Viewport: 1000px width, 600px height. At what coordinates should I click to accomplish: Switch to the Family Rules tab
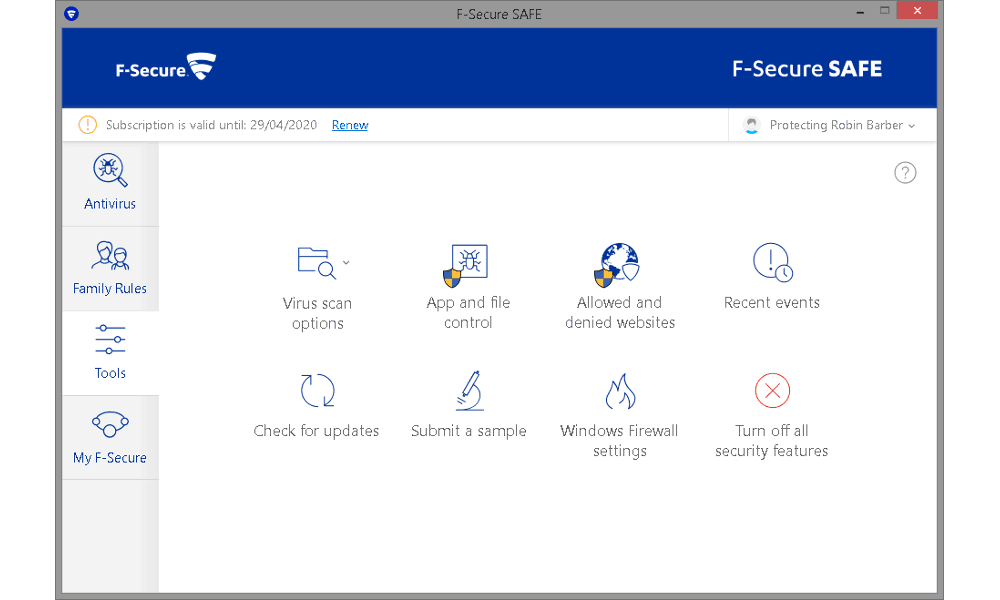[x=110, y=268]
